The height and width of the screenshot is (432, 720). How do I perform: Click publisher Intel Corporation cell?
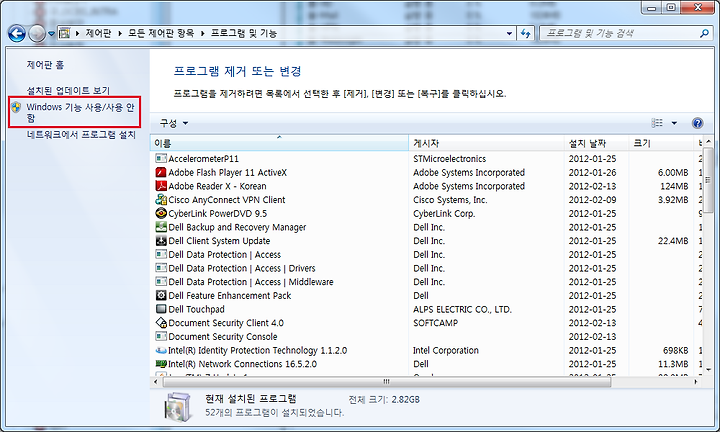445,350
